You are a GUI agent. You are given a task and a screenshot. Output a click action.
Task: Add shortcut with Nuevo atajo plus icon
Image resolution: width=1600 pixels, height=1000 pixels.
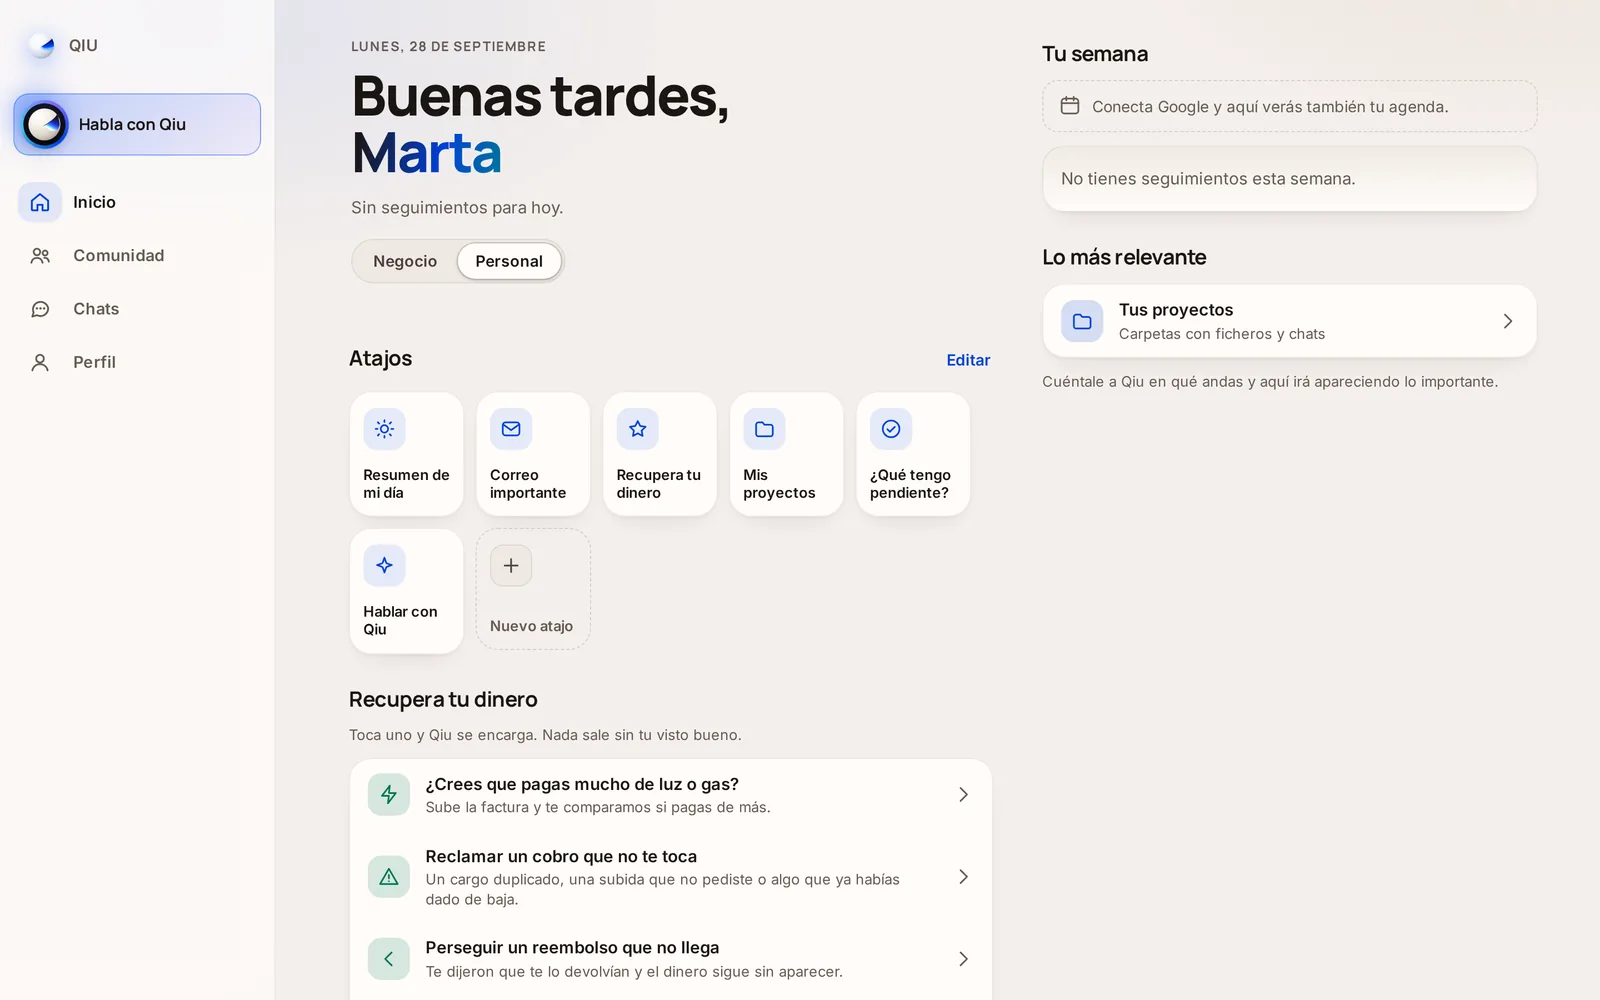click(x=511, y=565)
